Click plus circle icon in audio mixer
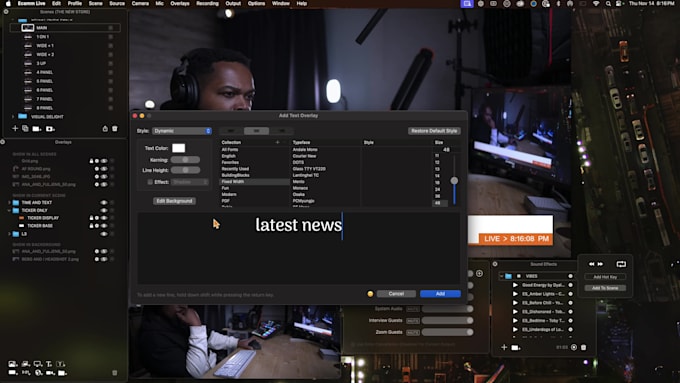Screen dimensions: 680x383 click(479, 273)
